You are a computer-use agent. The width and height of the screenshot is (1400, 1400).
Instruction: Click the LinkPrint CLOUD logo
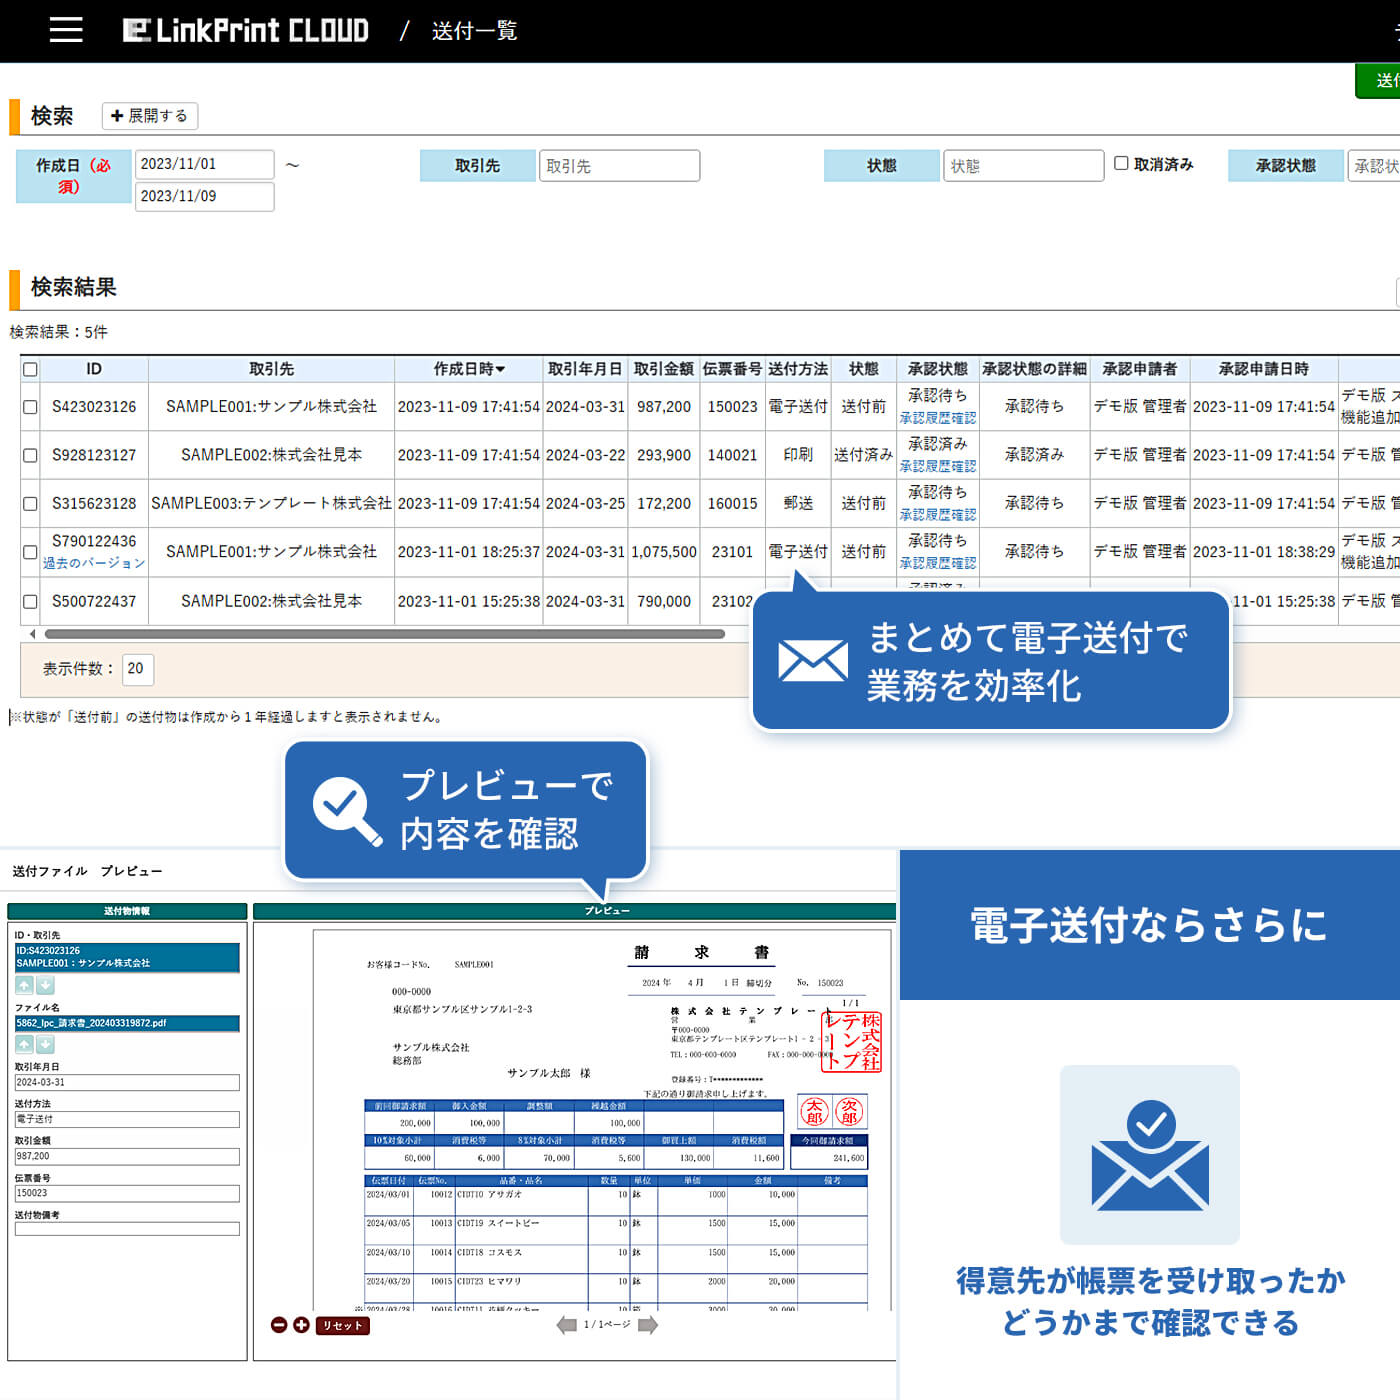click(246, 30)
